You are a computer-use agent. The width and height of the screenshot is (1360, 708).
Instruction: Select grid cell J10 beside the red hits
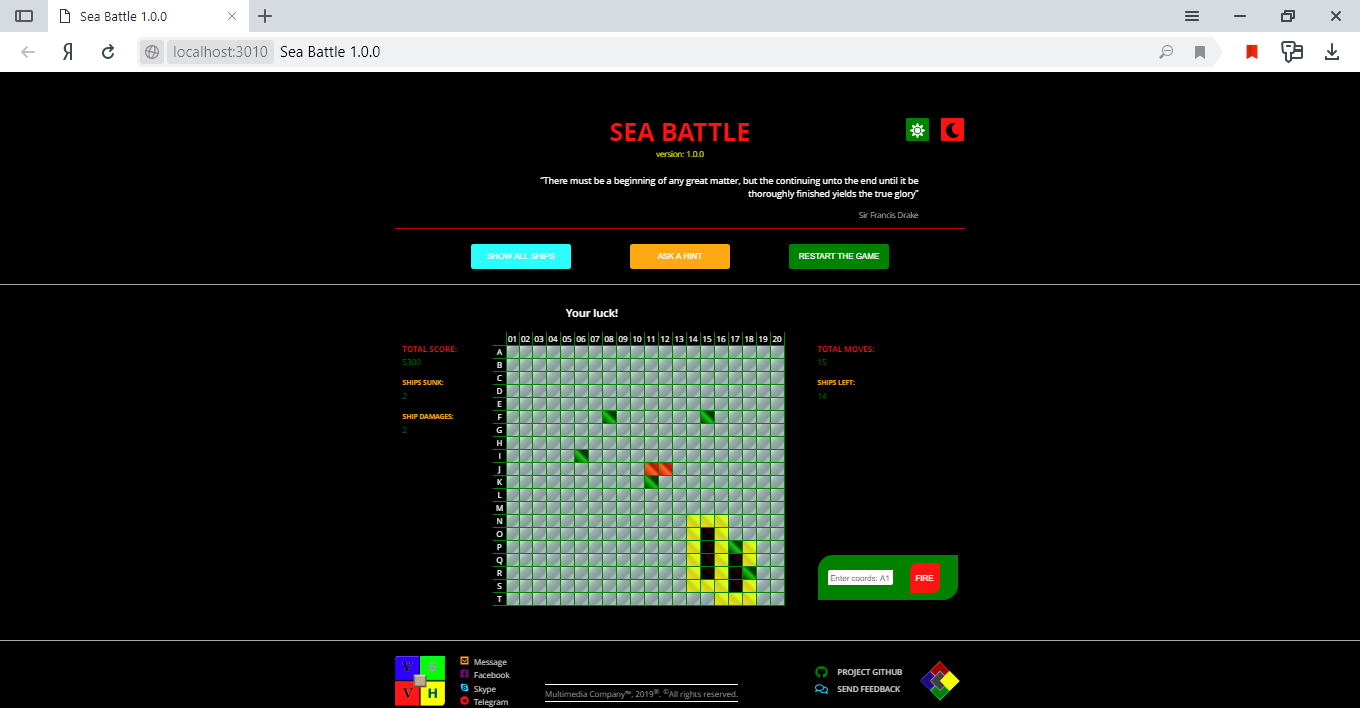point(638,469)
